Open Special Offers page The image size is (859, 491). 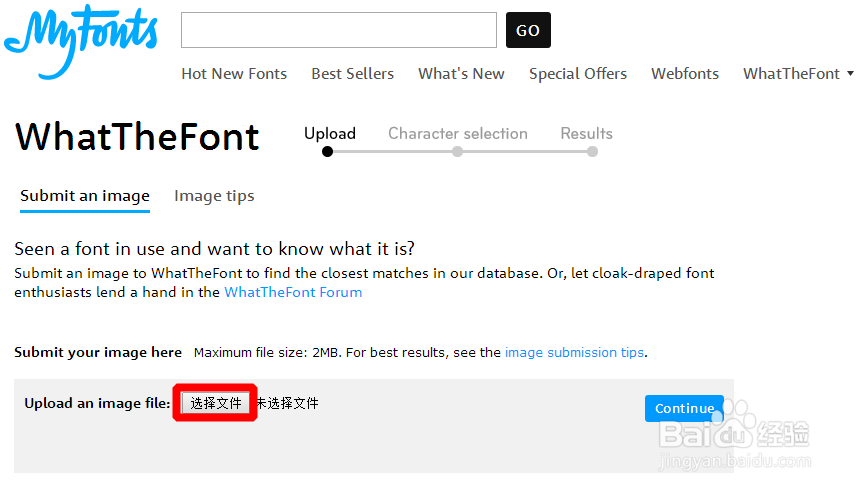[x=578, y=74]
